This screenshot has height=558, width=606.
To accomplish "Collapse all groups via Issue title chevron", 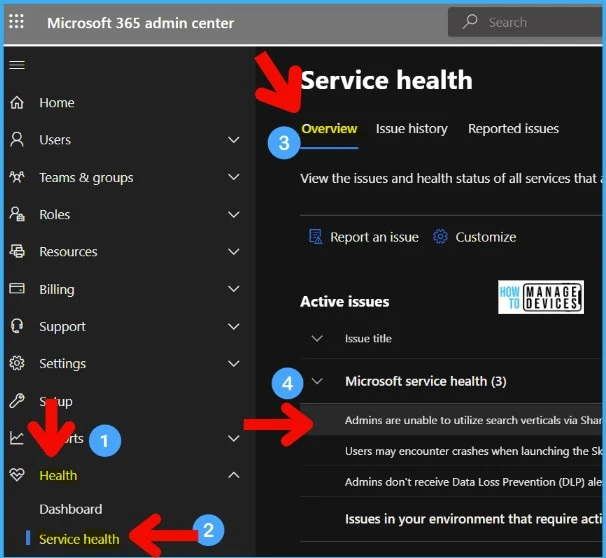I will click(317, 339).
